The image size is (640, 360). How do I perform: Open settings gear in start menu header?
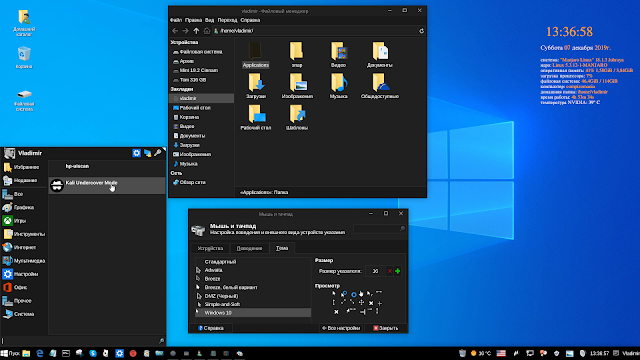pyautogui.click(x=136, y=153)
